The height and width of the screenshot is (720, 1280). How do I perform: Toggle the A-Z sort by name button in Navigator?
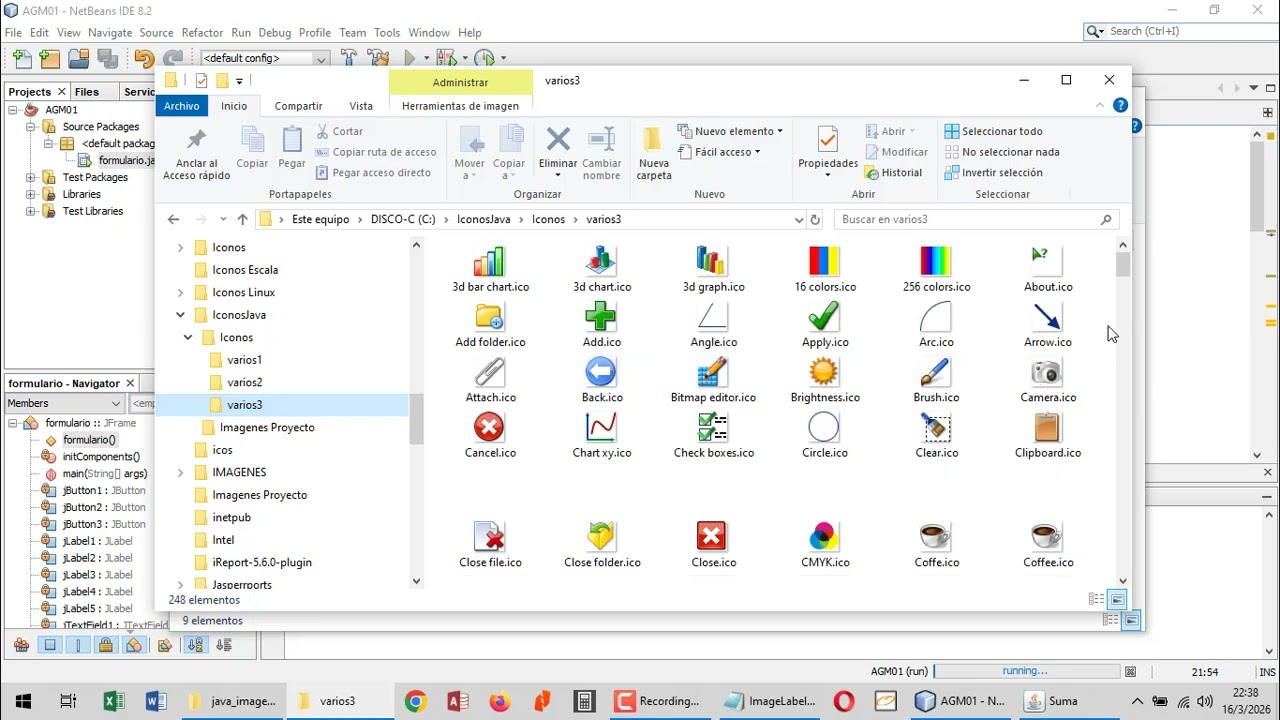point(195,645)
